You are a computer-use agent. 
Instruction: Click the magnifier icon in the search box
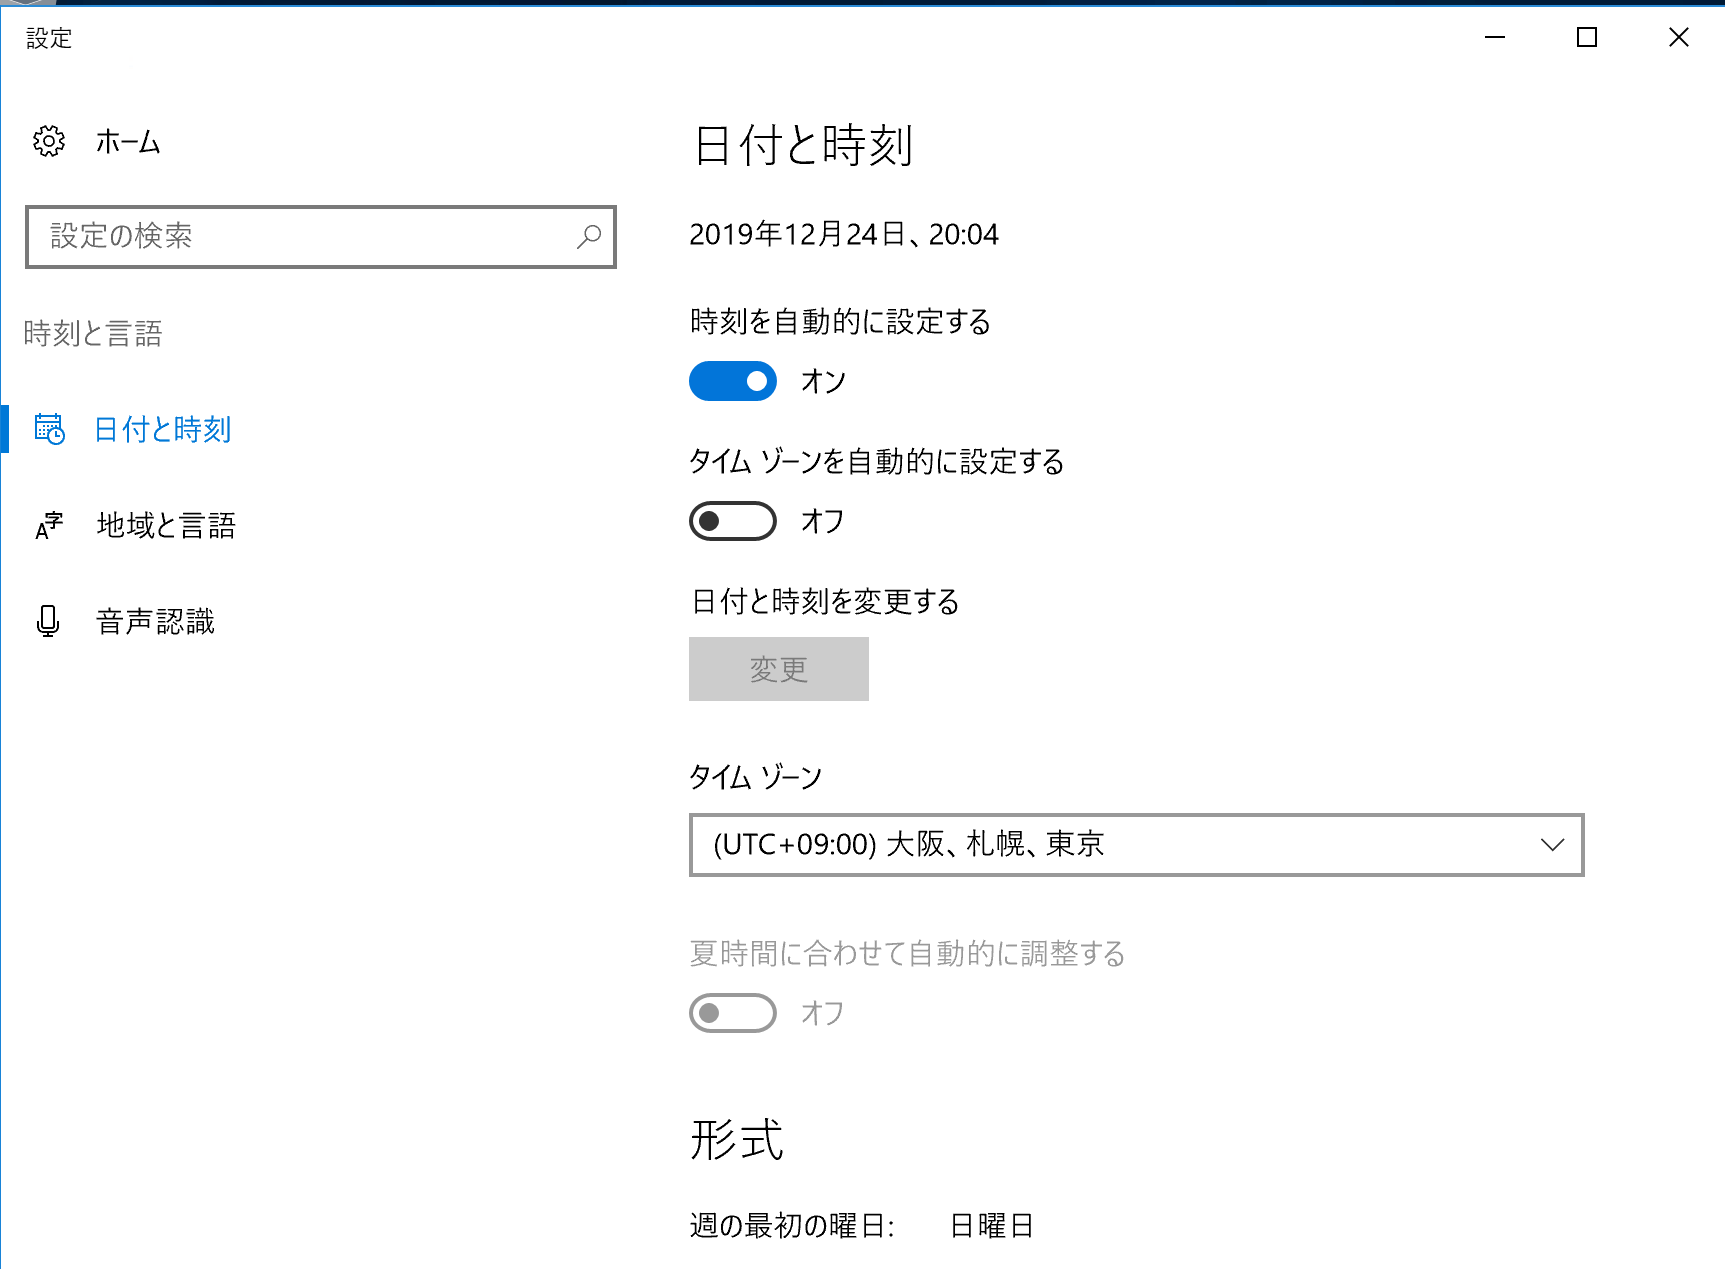point(589,237)
